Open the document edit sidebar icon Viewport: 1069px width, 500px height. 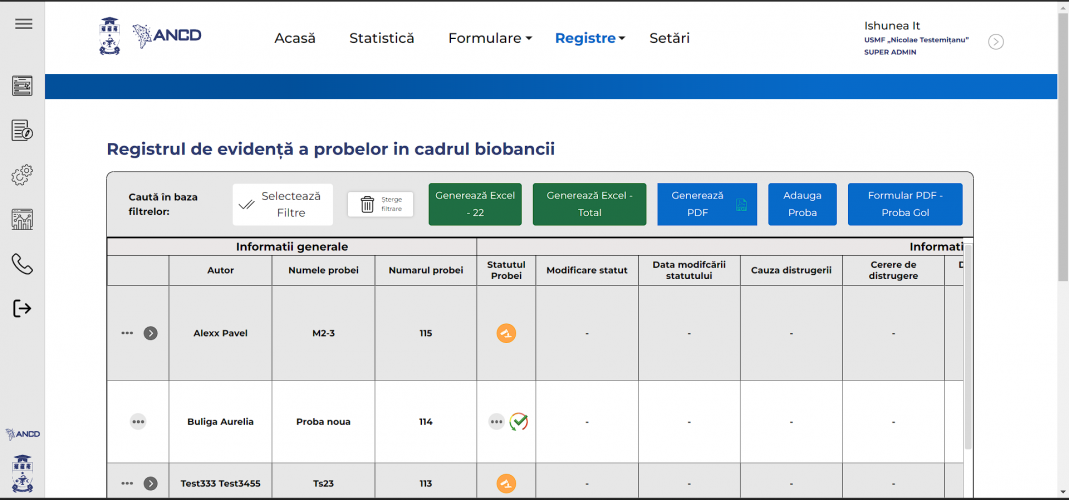point(22,130)
